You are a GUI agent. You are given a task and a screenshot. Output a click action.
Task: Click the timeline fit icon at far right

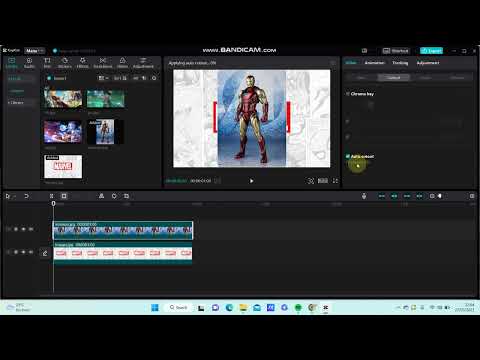pos(472,196)
